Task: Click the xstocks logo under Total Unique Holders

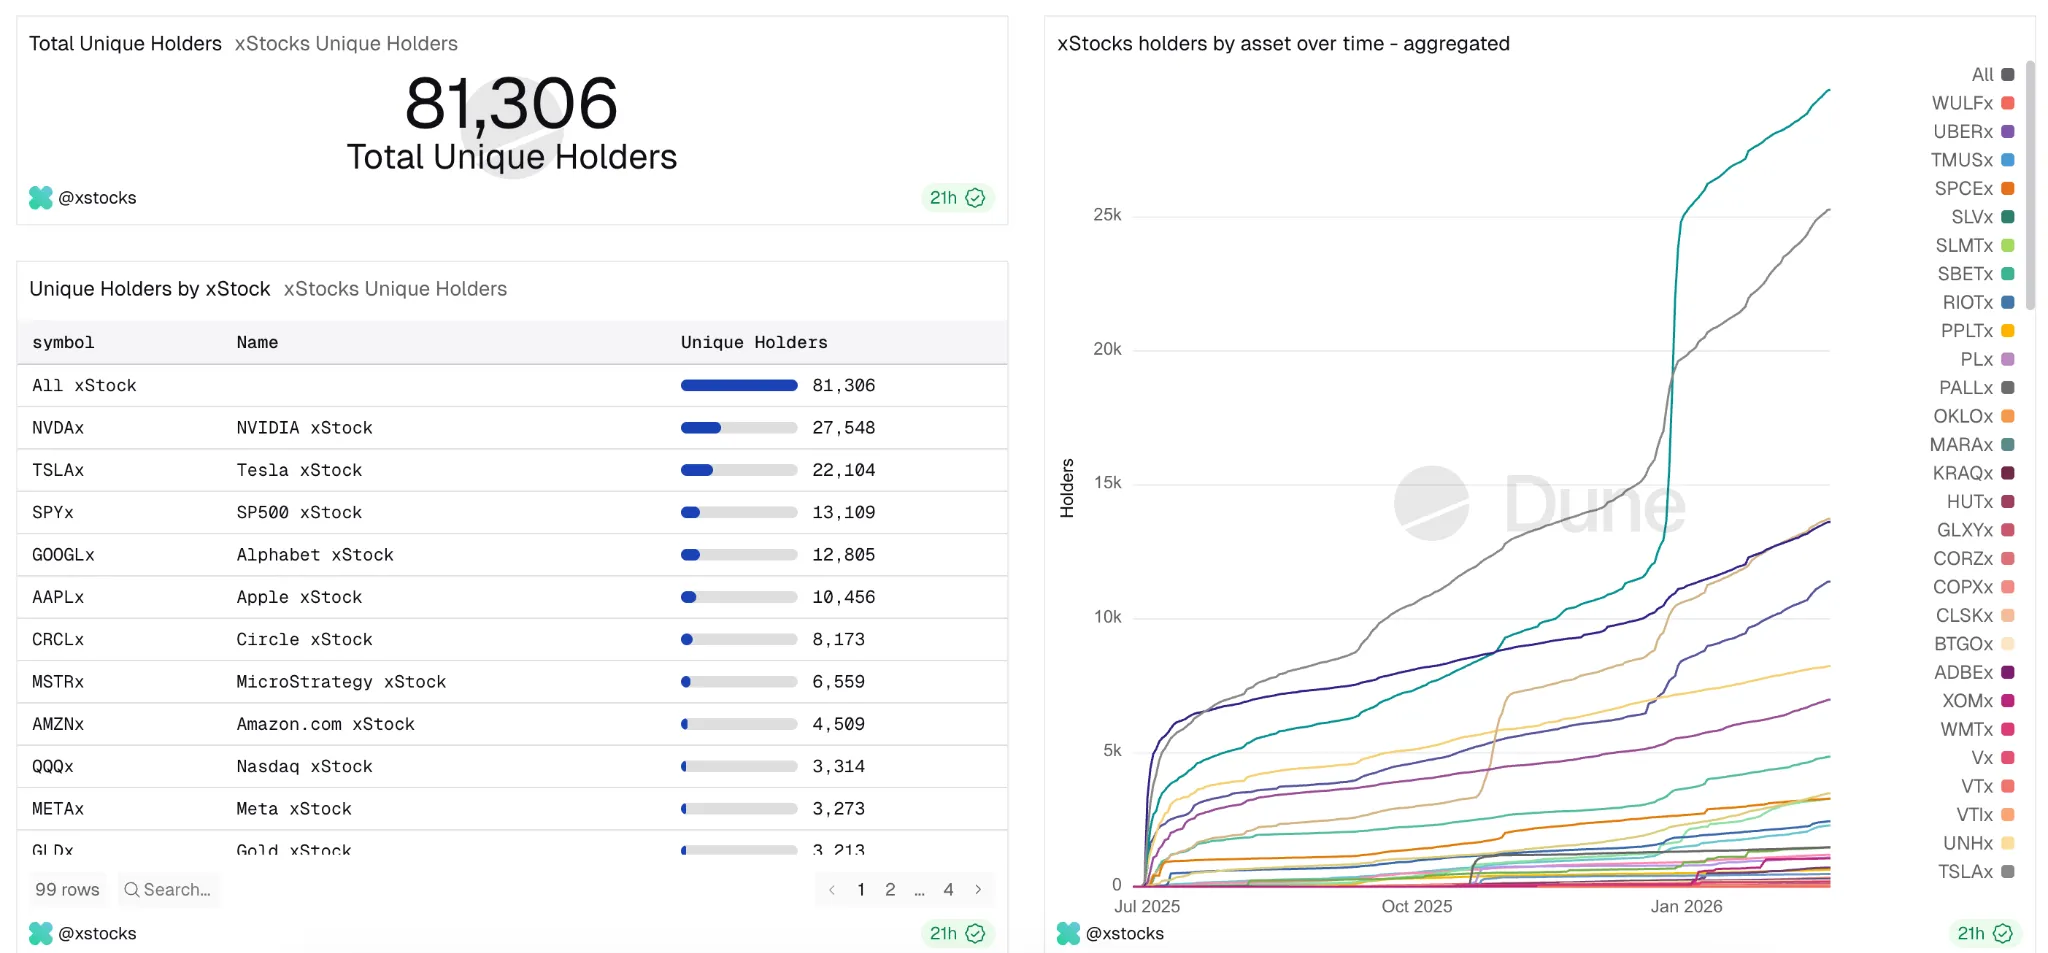Action: coord(40,198)
